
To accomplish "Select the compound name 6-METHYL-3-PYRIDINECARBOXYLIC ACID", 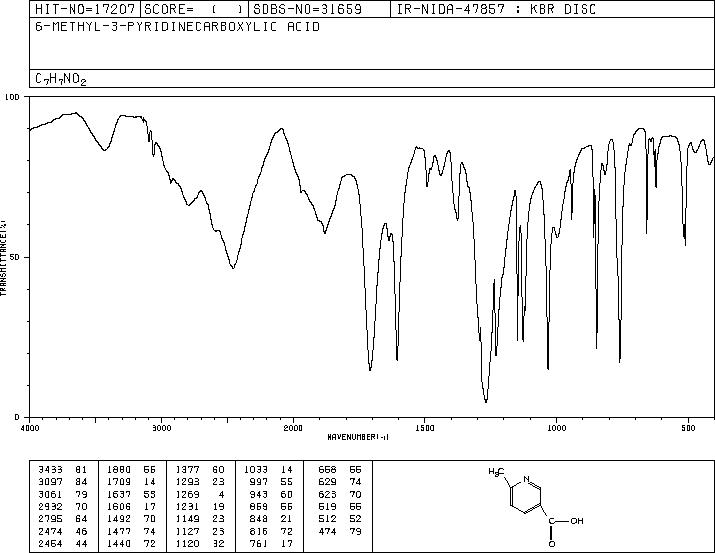I will (177, 27).
